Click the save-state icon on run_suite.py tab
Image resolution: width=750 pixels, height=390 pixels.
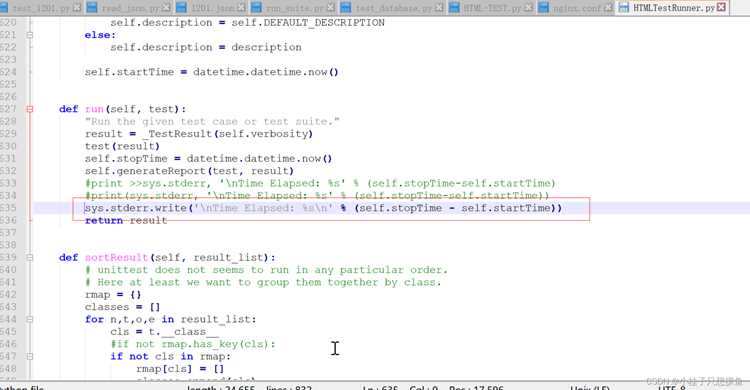pos(257,7)
